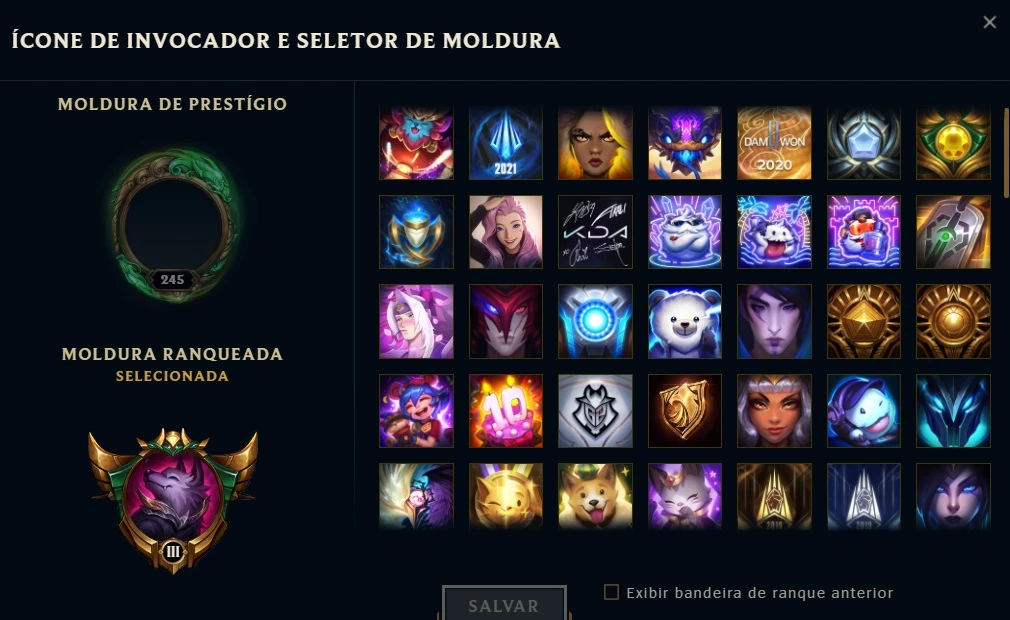Choose the 10th anniversary cake icon
Image resolution: width=1010 pixels, height=620 pixels.
[506, 411]
